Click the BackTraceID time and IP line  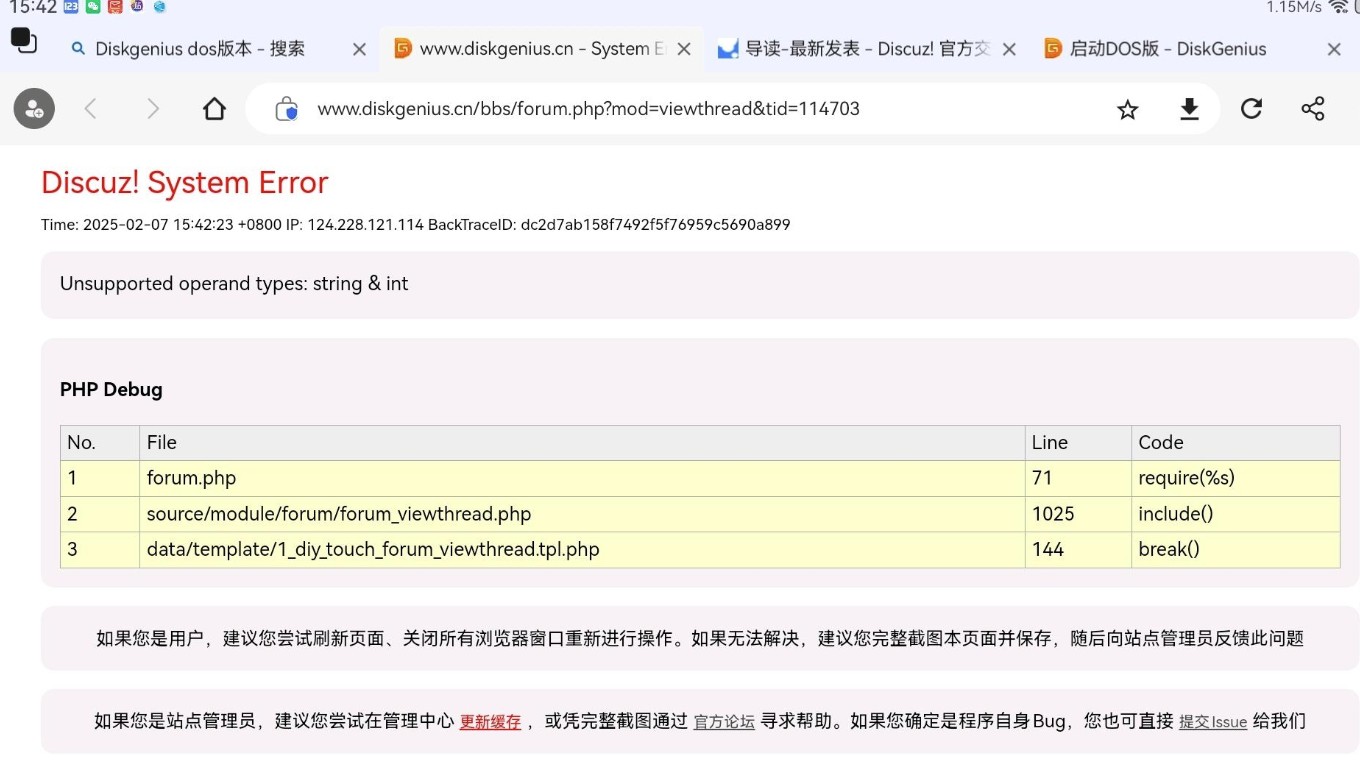[415, 225]
